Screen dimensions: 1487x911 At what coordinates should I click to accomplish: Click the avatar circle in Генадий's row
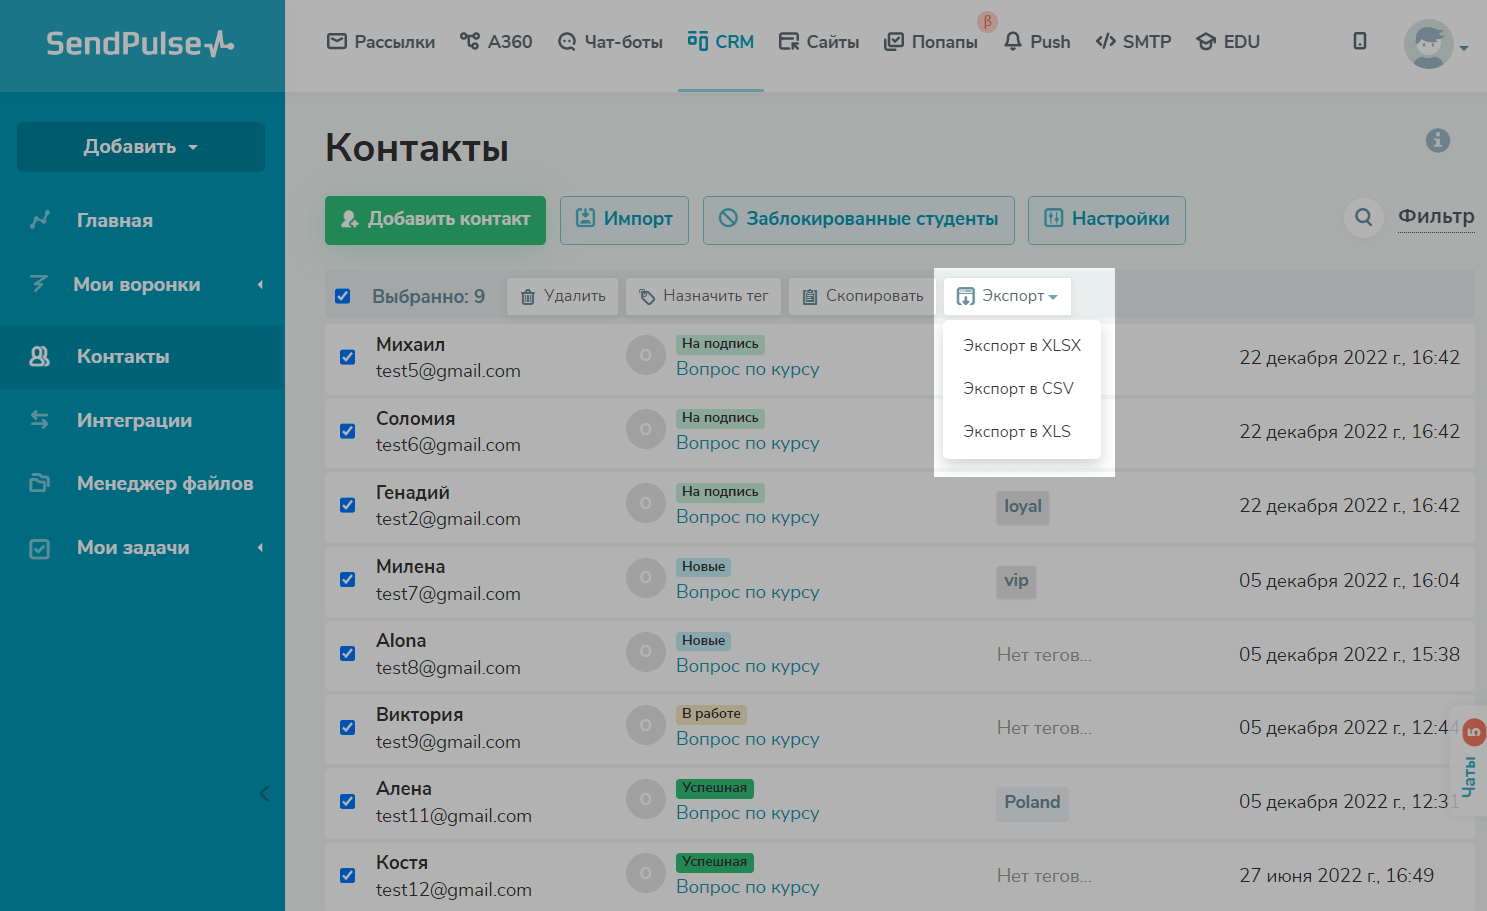coord(646,503)
